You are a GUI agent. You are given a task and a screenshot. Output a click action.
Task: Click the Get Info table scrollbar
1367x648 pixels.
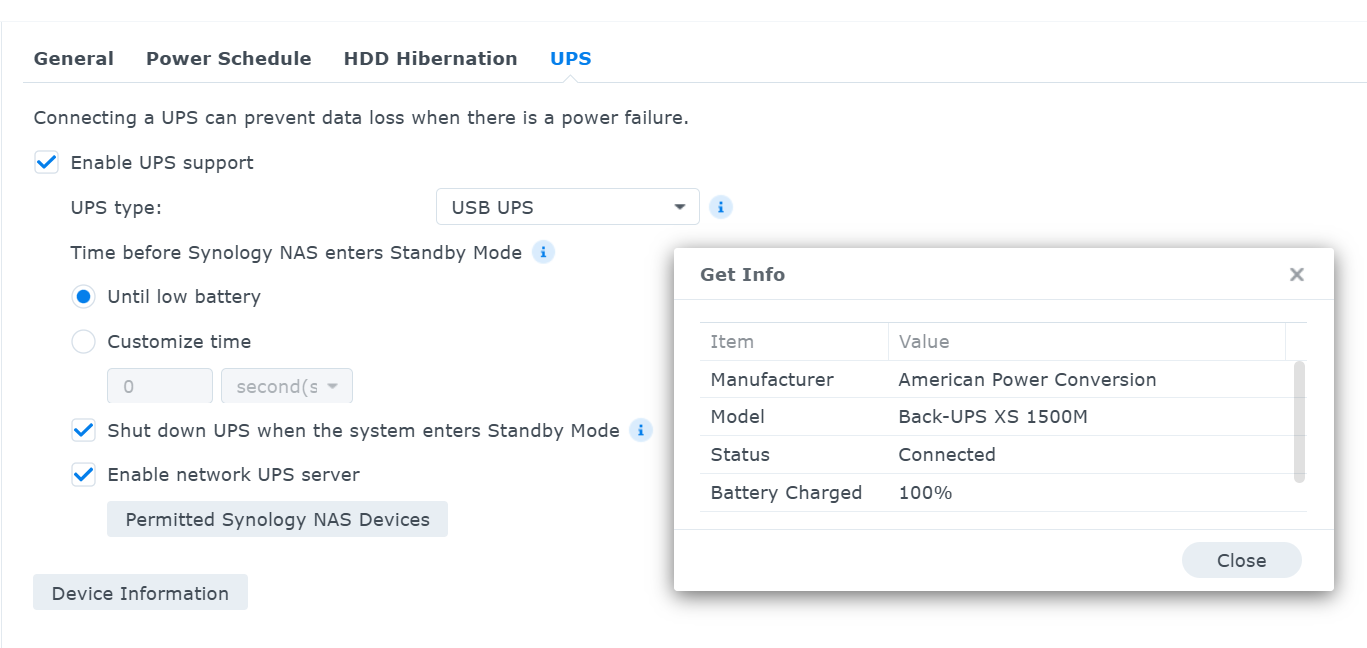pos(1299,422)
